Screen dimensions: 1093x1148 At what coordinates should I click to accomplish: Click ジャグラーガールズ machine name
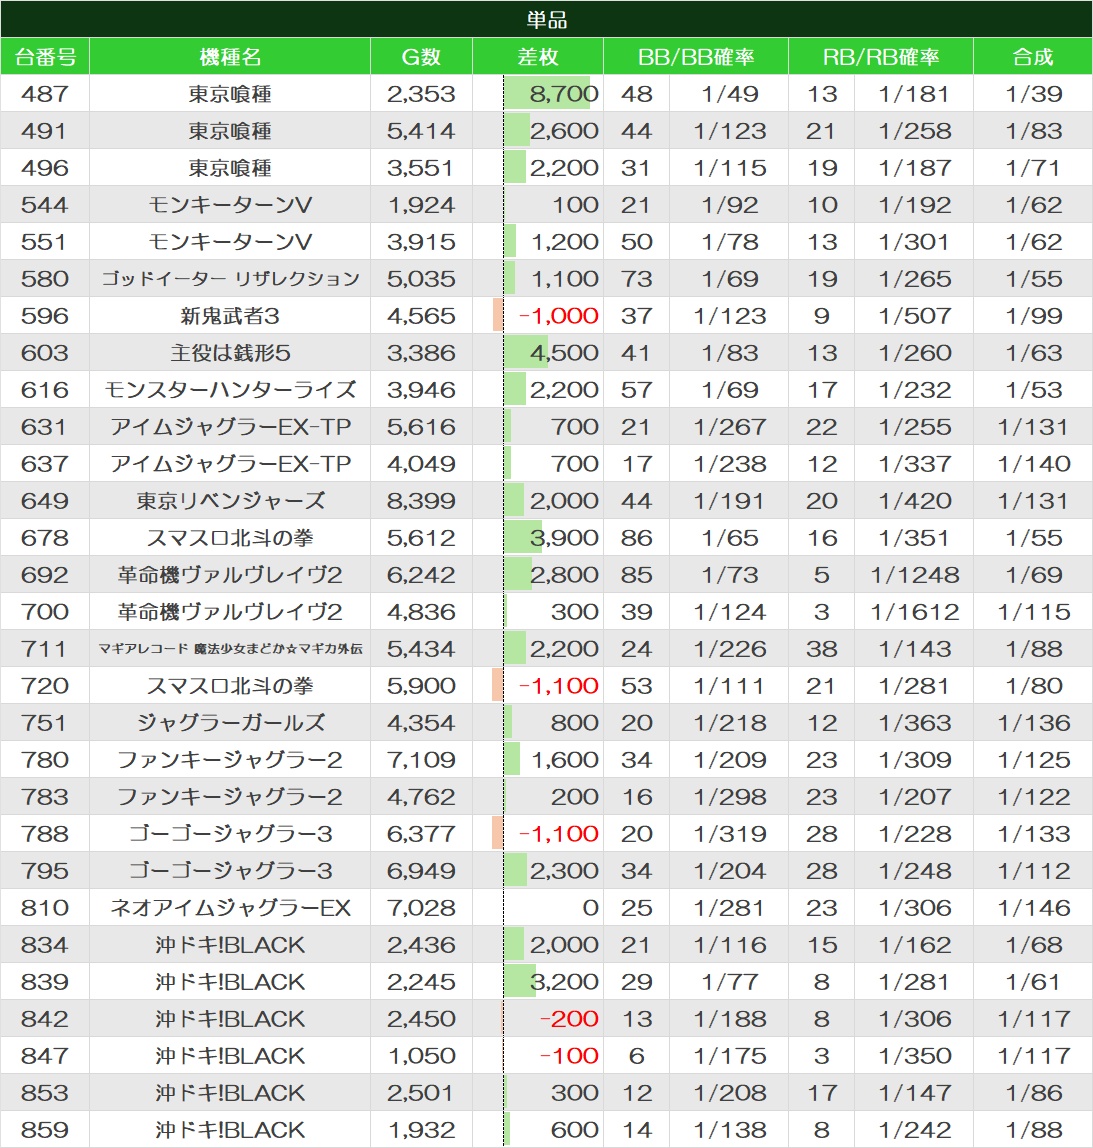pos(230,723)
